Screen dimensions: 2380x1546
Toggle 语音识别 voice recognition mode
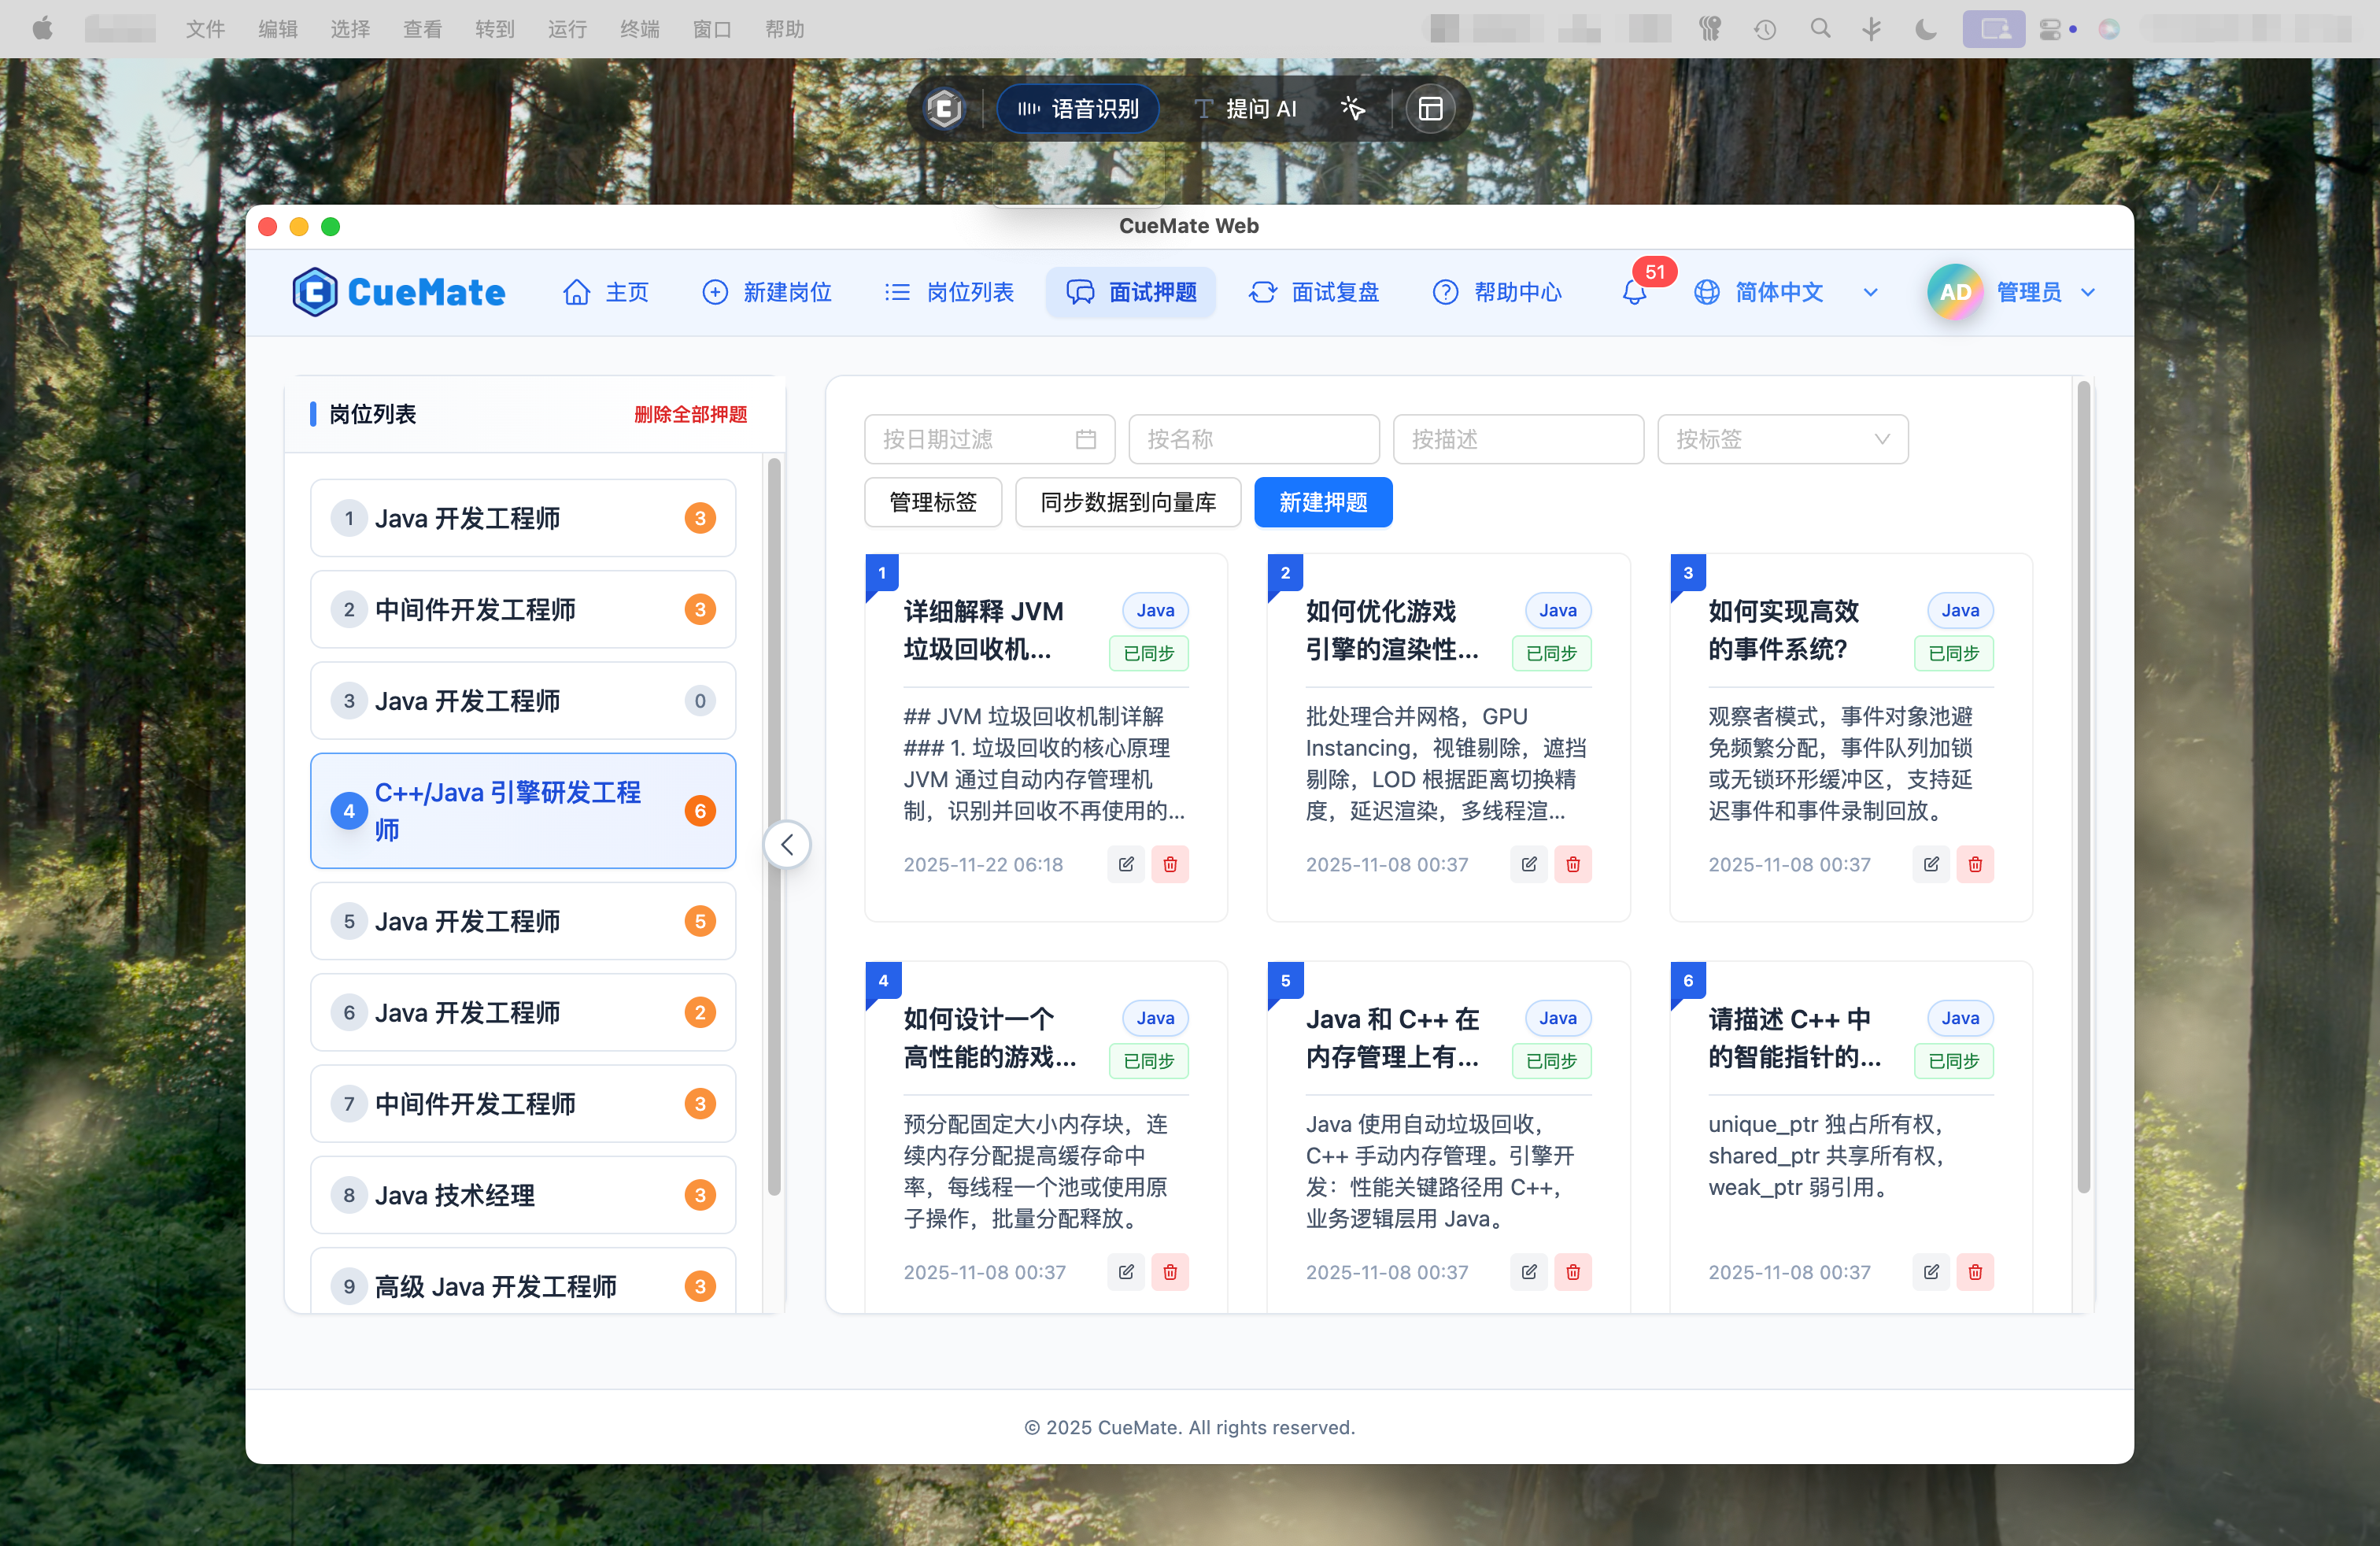1078,109
